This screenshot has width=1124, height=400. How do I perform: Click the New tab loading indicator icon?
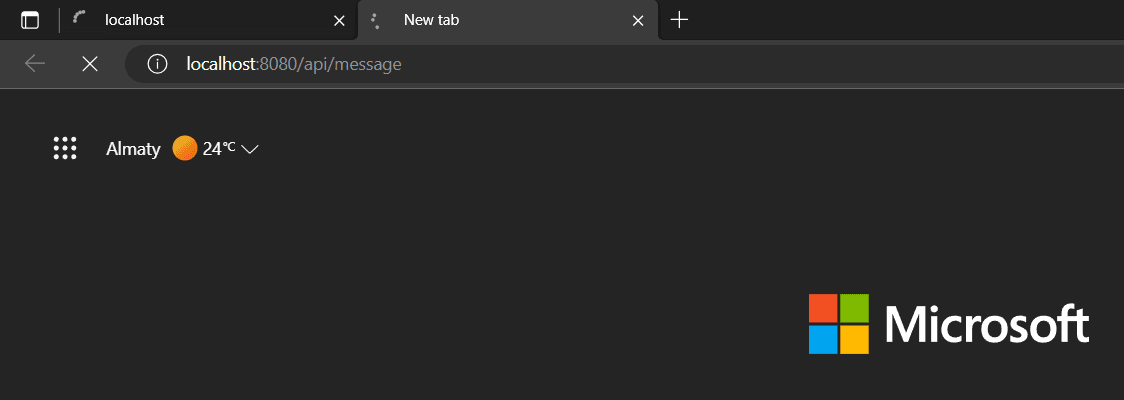(375, 19)
